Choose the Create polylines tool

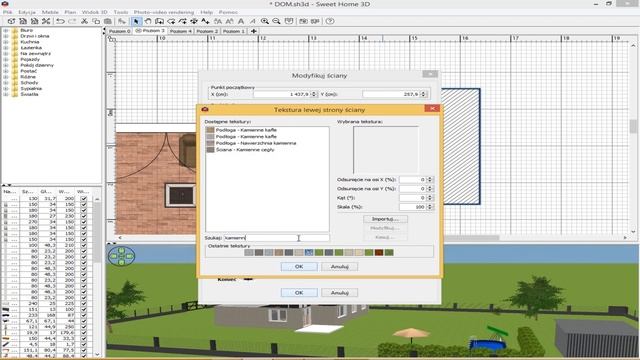182,21
